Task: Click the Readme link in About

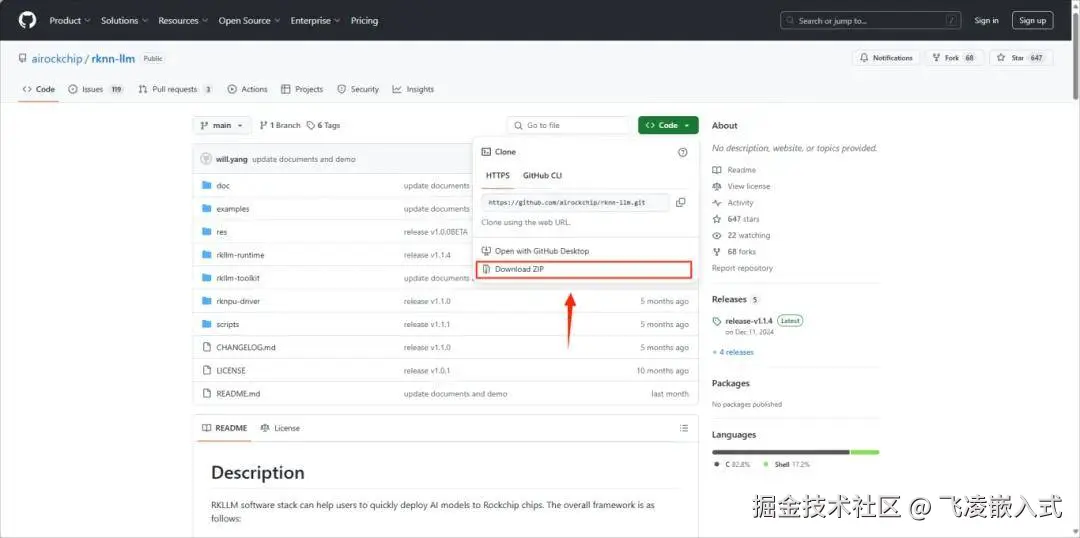Action: (x=734, y=170)
